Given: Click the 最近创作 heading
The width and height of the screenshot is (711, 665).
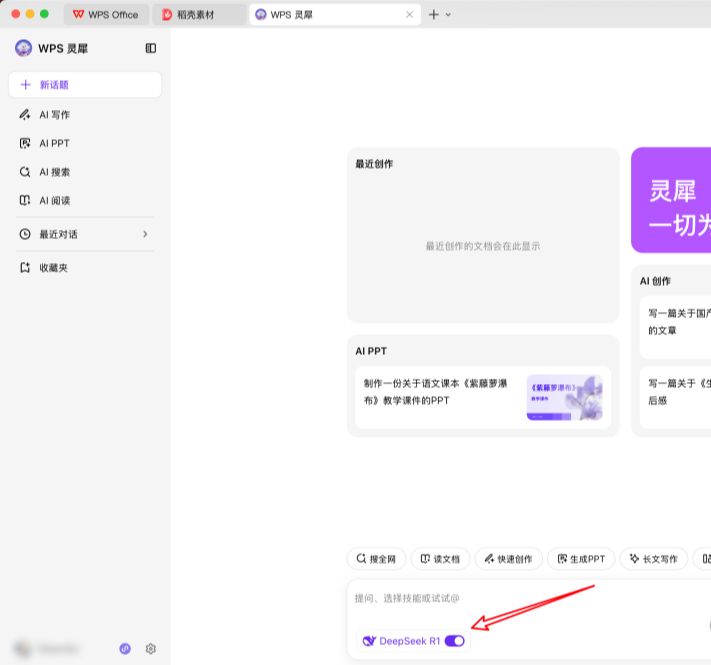Looking at the screenshot, I should tap(374, 164).
